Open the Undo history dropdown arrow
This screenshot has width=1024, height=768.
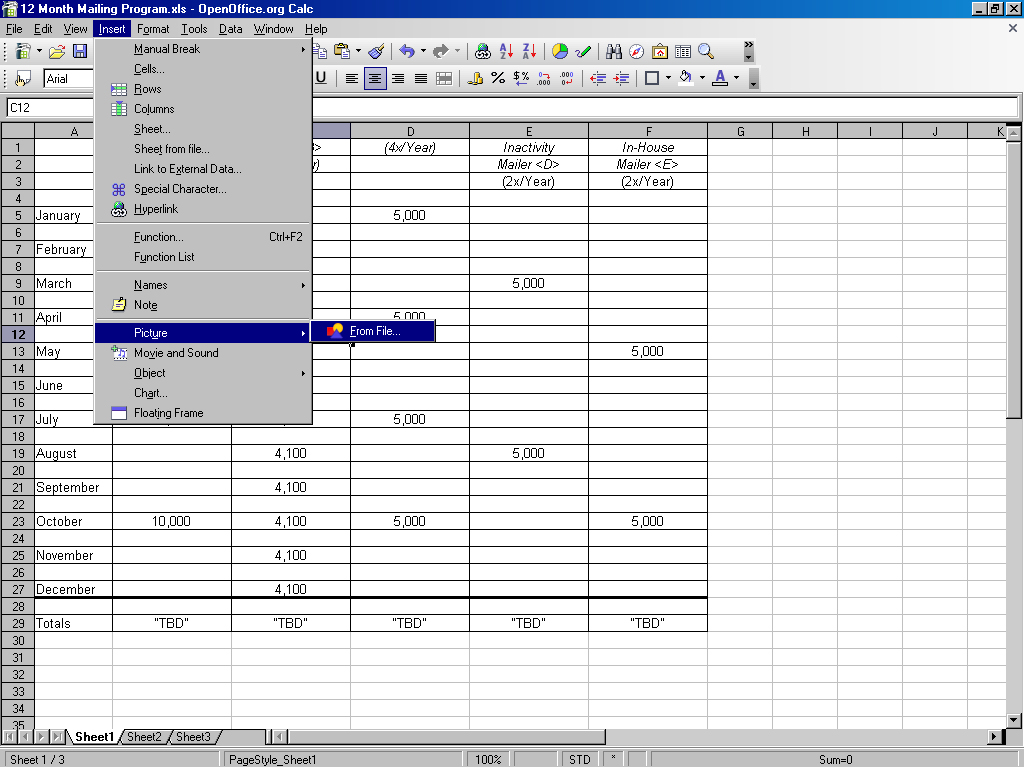[423, 51]
